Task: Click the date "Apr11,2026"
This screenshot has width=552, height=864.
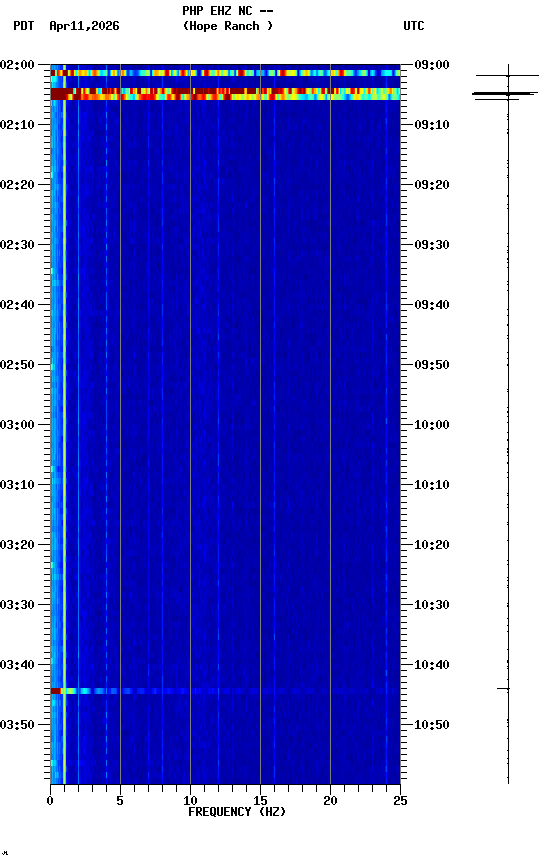Action: 84,26
